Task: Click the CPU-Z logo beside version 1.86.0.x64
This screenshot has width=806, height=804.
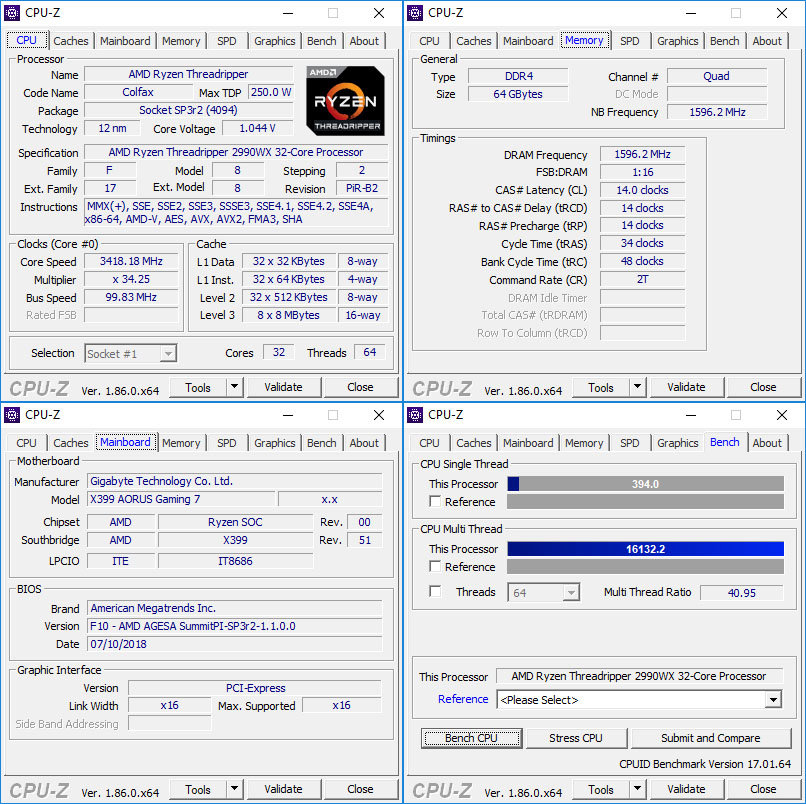Action: 38,387
